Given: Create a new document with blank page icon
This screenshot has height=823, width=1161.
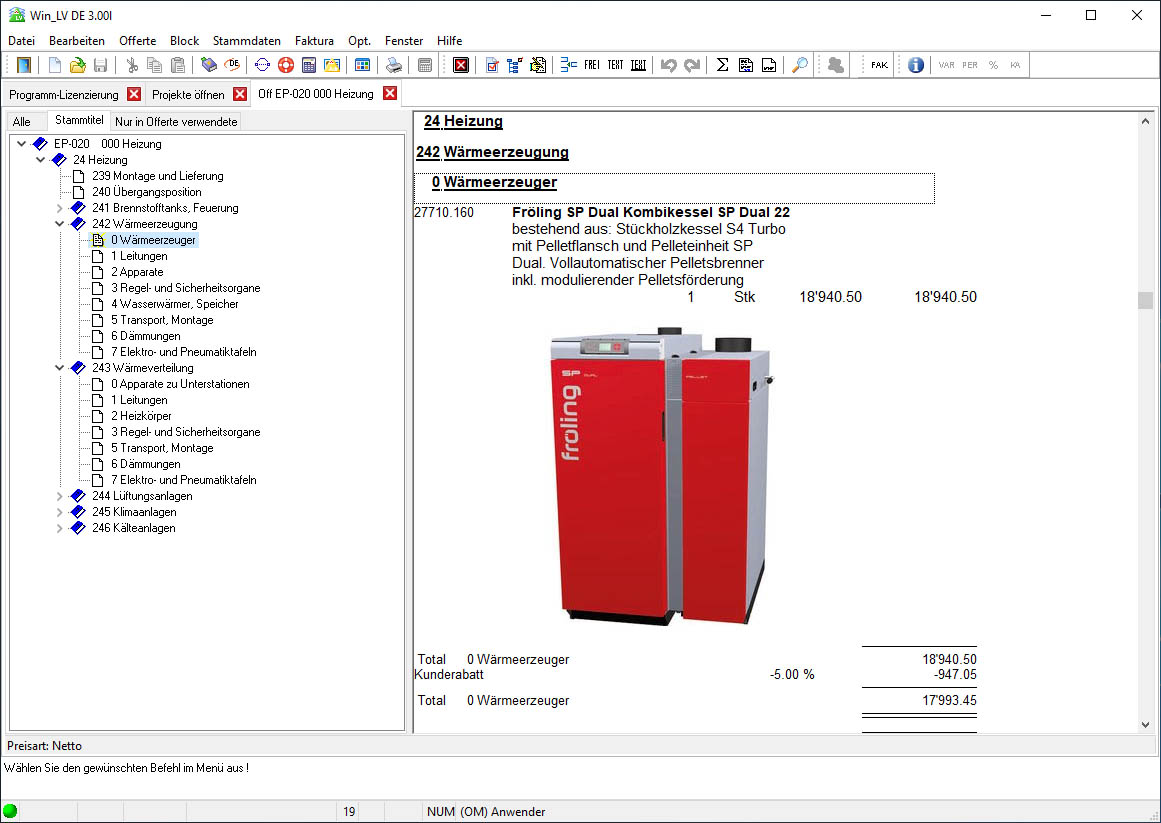Looking at the screenshot, I should 55,65.
